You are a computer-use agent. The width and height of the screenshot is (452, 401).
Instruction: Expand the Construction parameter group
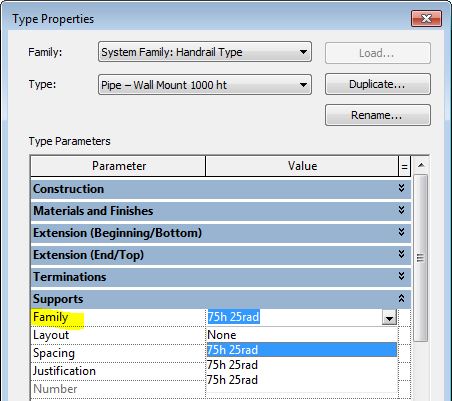coord(401,188)
